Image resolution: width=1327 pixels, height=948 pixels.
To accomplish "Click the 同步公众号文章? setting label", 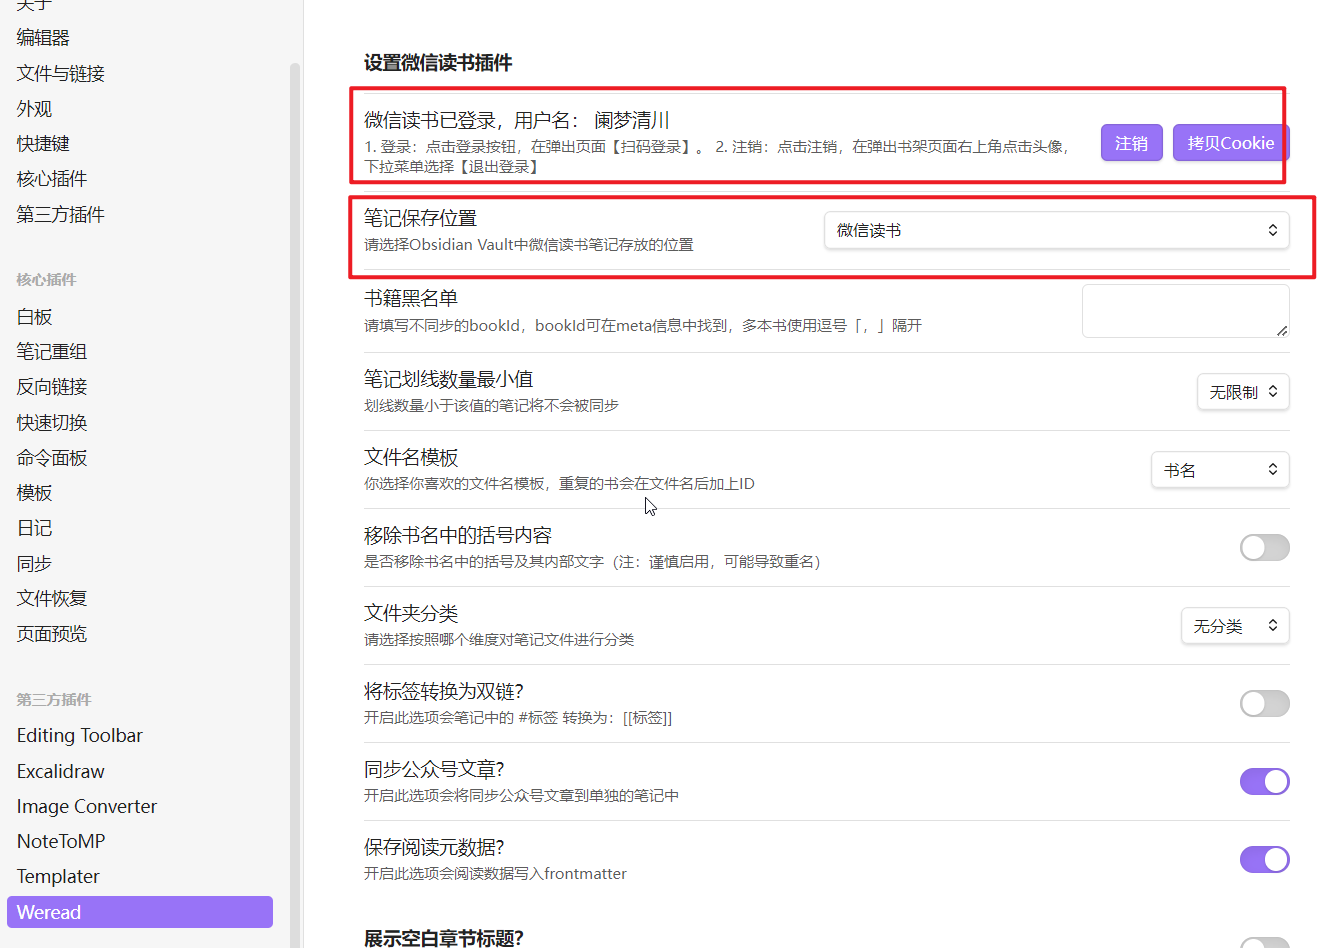I will 434,769.
